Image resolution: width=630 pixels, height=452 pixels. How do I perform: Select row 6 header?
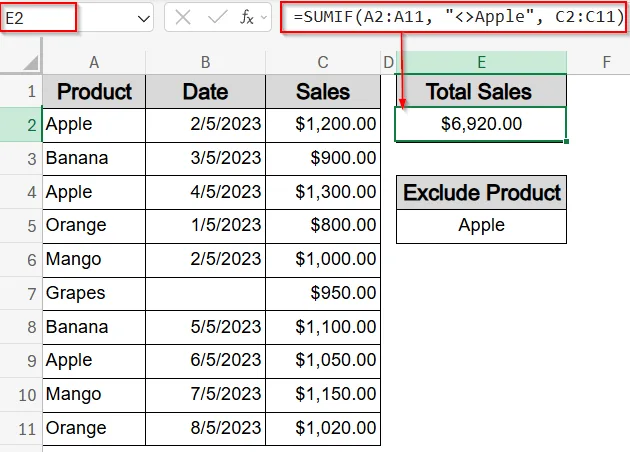point(21,260)
